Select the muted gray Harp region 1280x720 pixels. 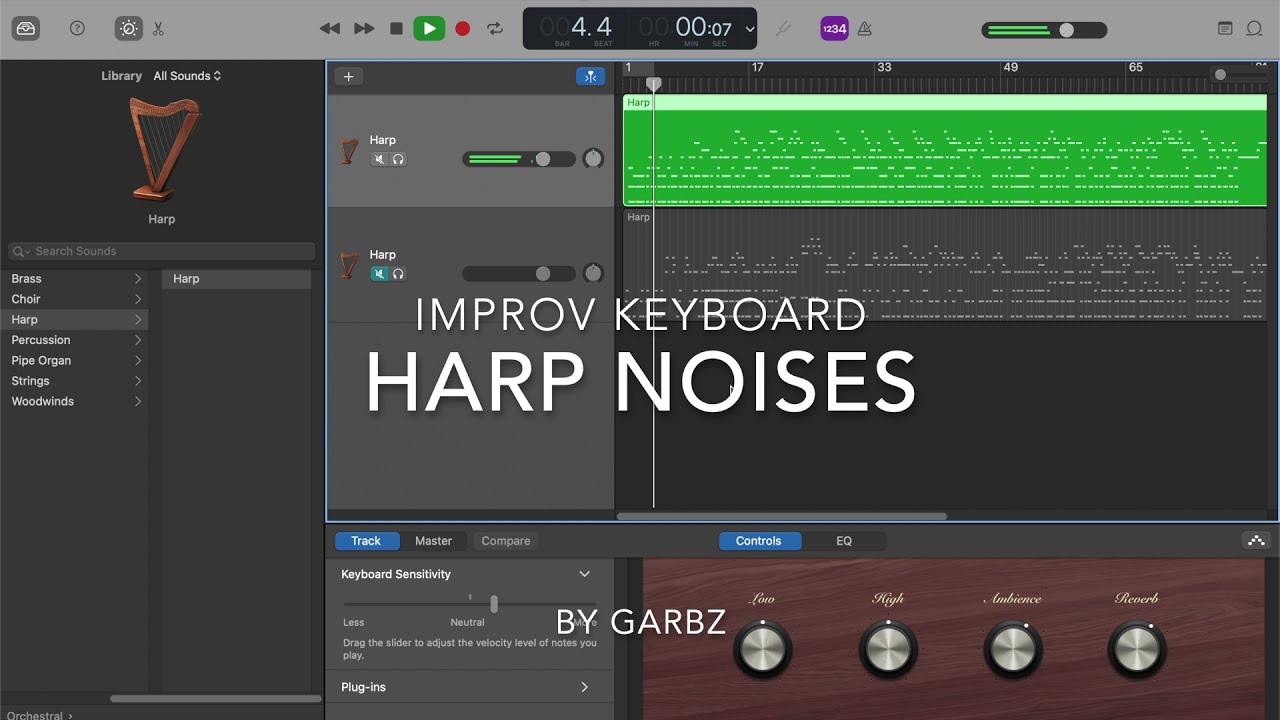(945, 265)
